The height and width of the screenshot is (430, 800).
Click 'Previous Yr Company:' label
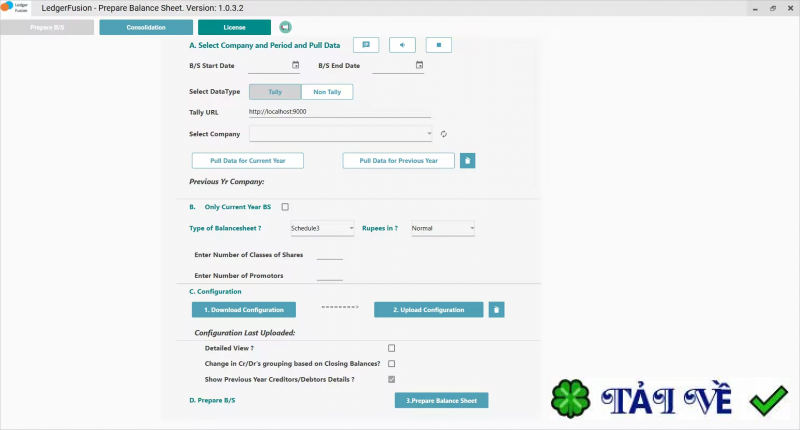coord(227,182)
